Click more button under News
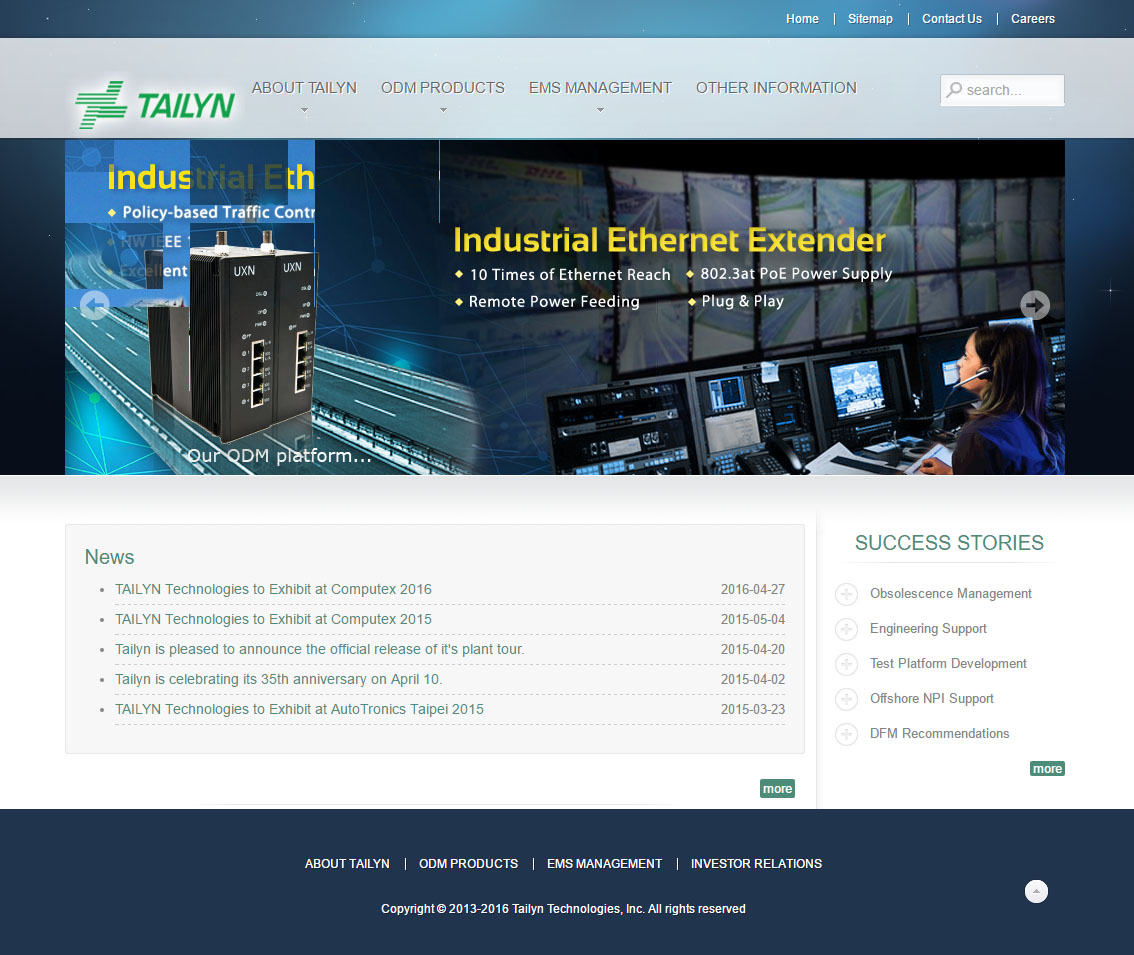Image resolution: width=1134 pixels, height=955 pixels. [x=777, y=789]
